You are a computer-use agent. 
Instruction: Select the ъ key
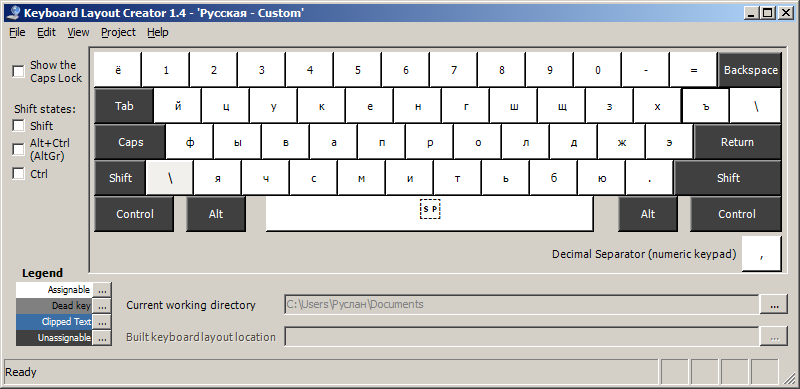pos(706,106)
